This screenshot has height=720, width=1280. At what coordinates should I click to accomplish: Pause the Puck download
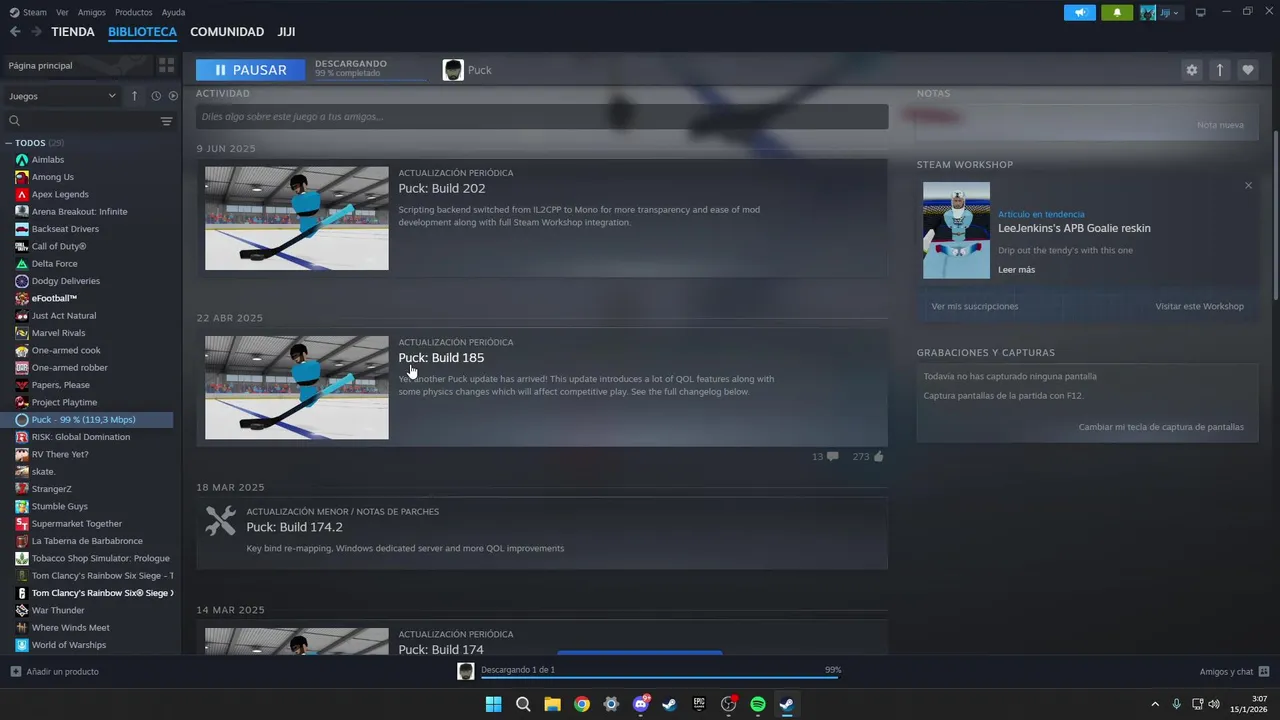pyautogui.click(x=251, y=70)
